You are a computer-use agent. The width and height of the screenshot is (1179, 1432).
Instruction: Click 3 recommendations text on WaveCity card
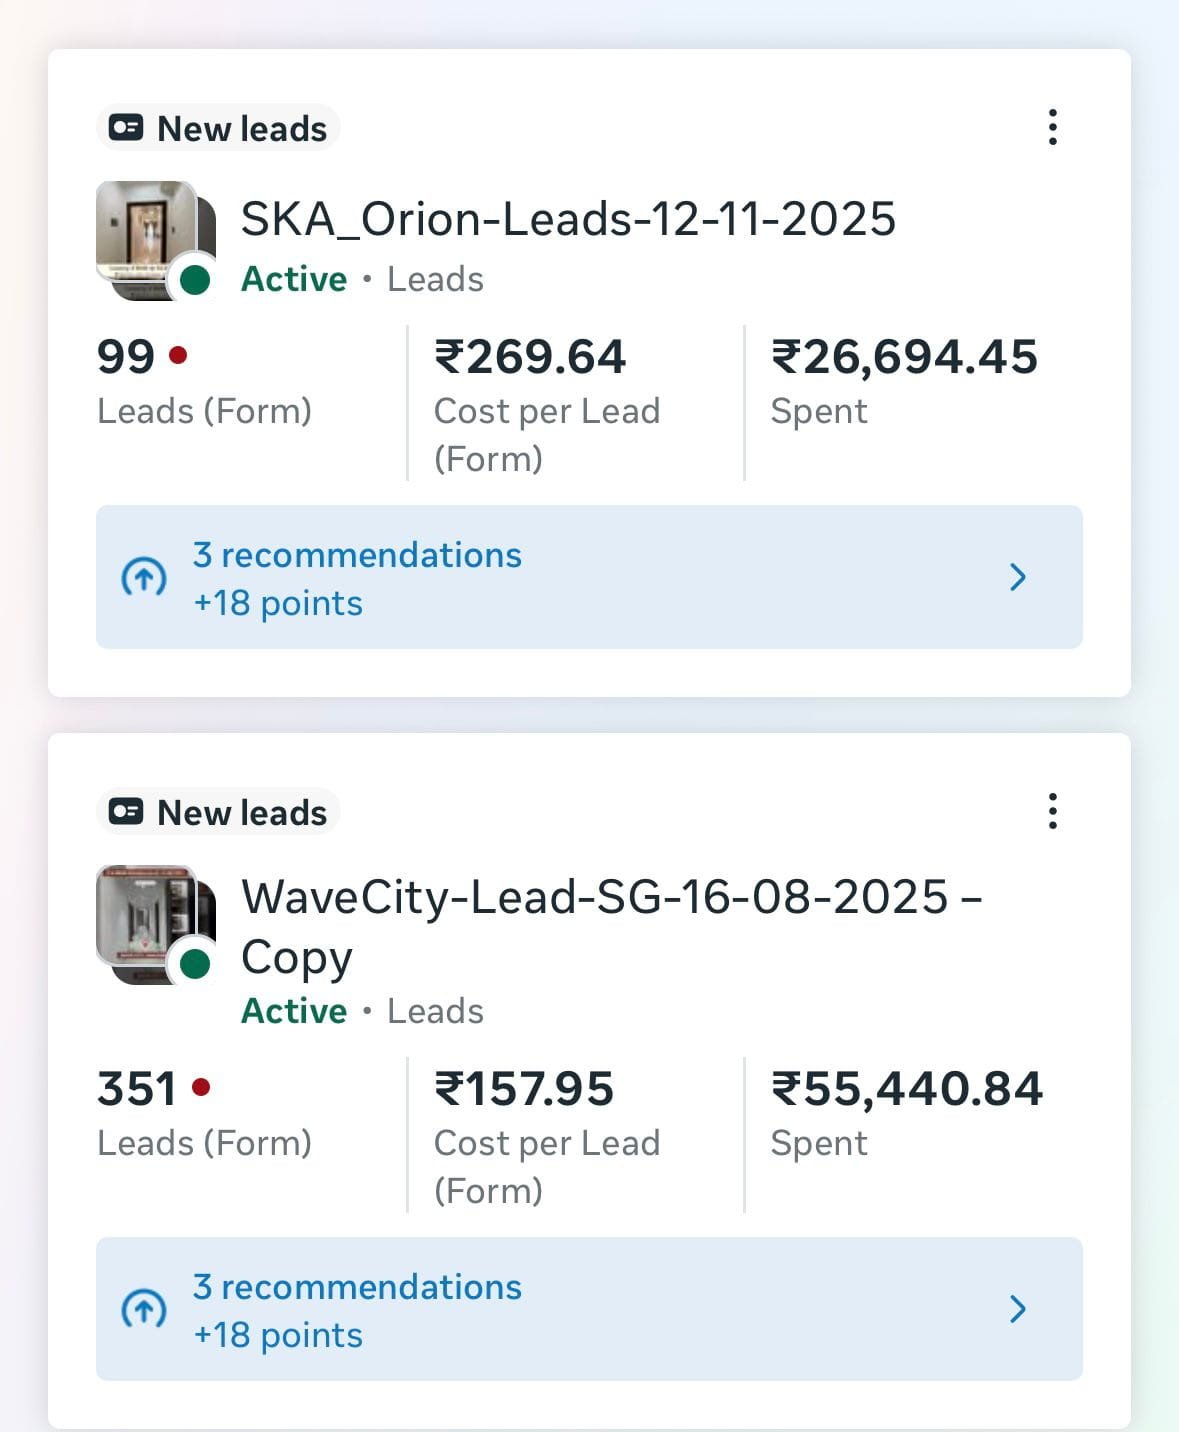click(x=357, y=1287)
